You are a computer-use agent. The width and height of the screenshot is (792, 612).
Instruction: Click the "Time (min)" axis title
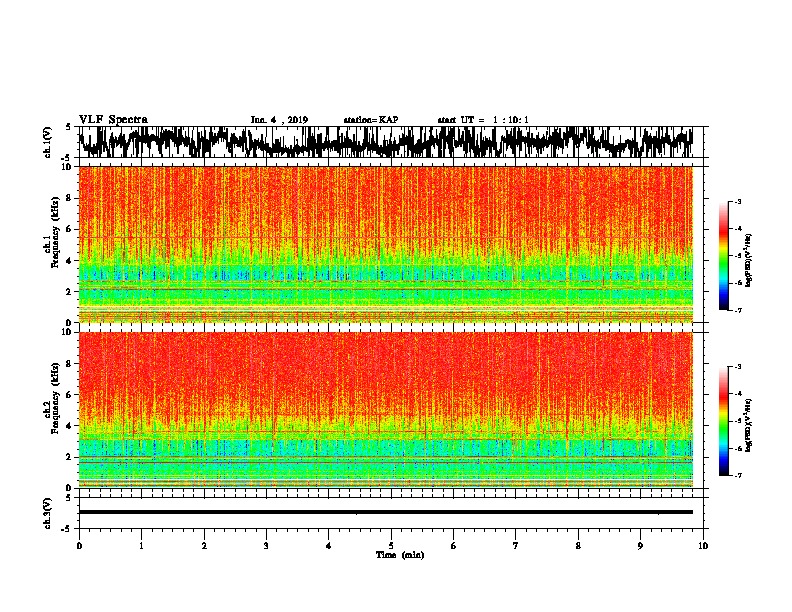pos(400,555)
